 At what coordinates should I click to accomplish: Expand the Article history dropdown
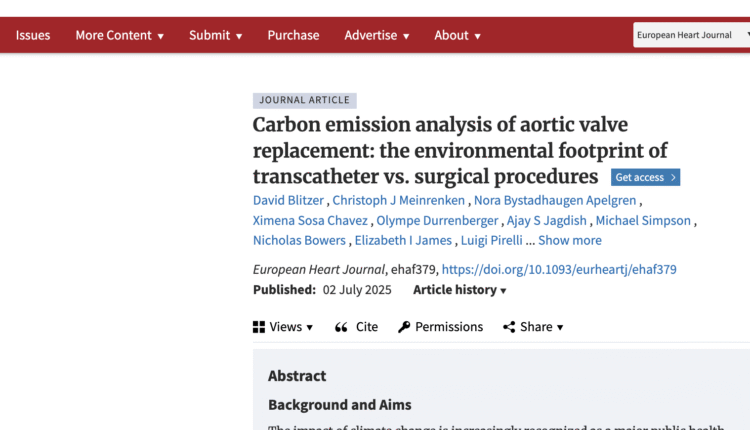tap(460, 290)
